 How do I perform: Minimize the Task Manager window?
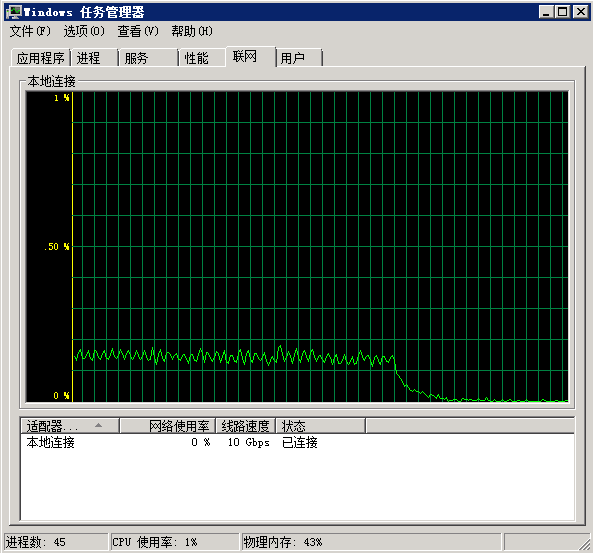(x=546, y=12)
